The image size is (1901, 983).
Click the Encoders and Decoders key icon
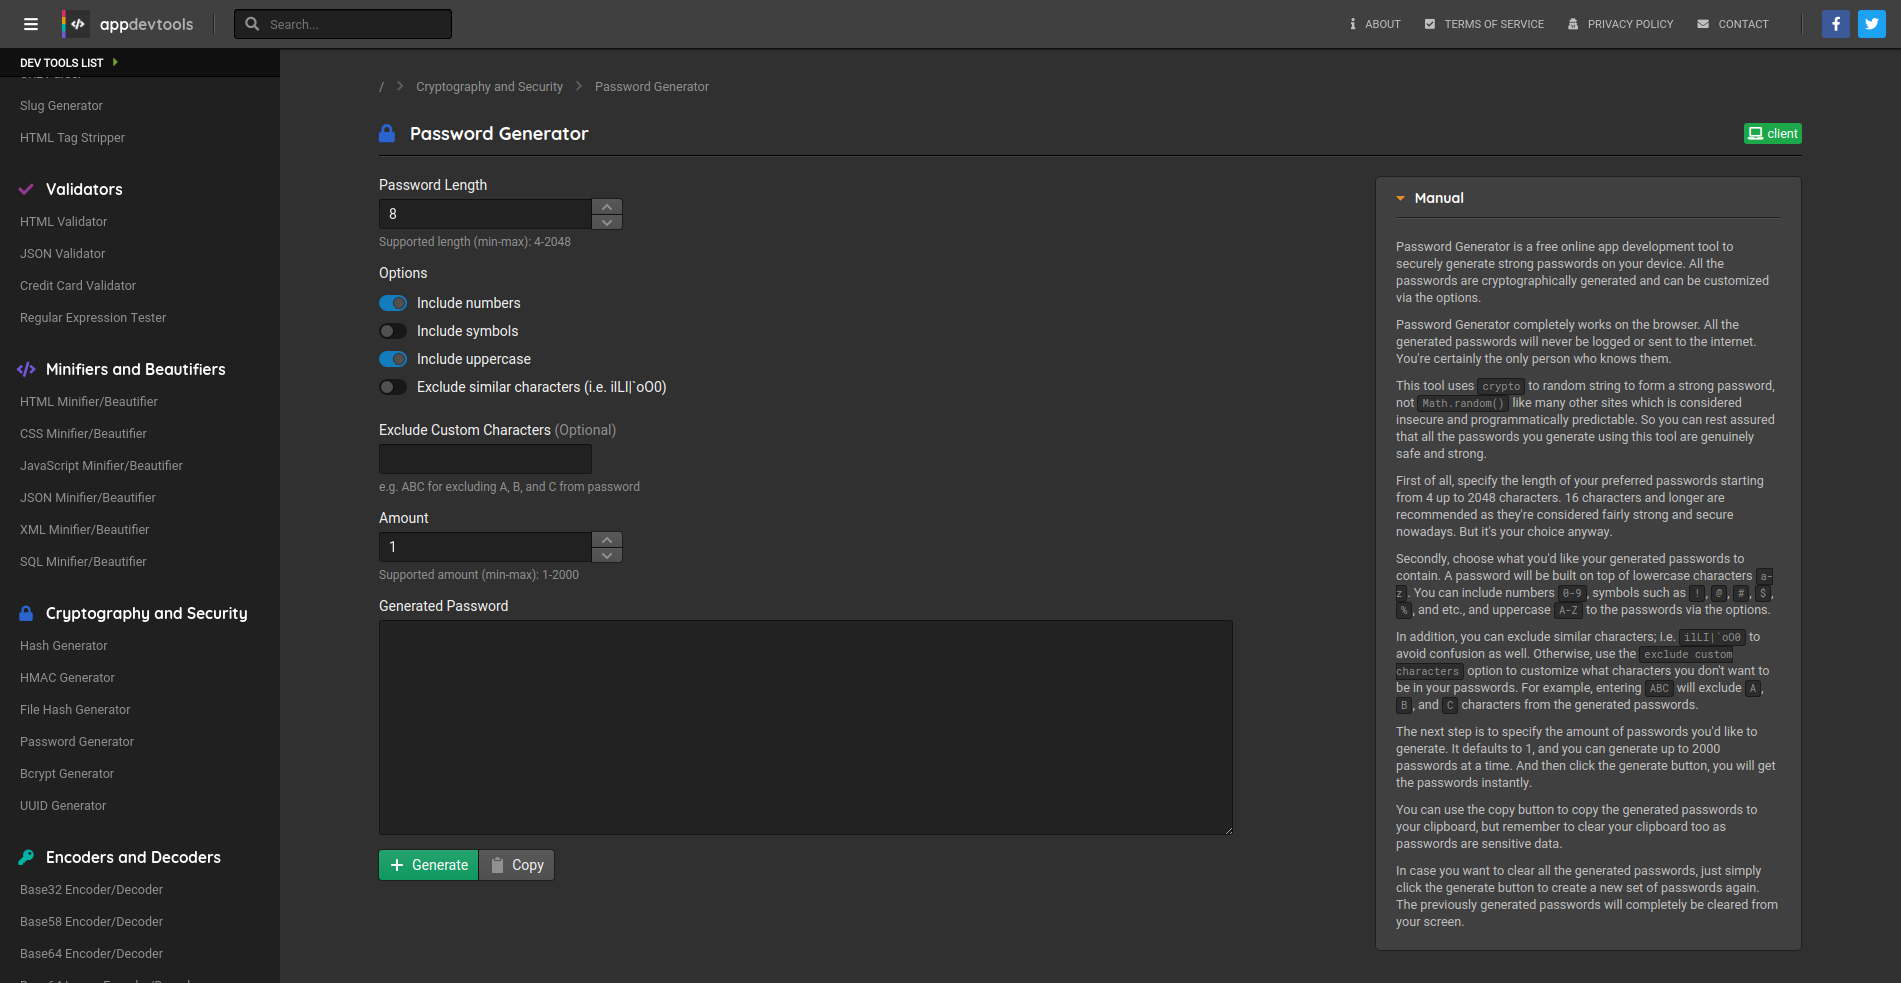26,858
